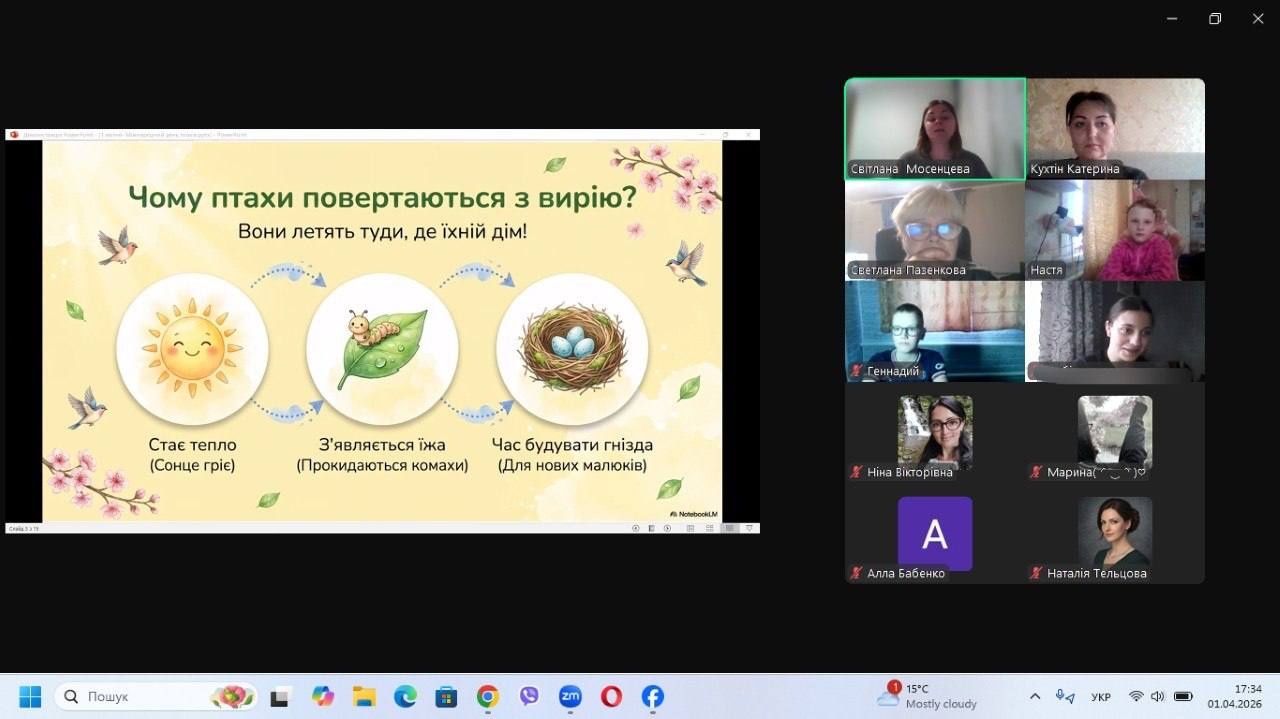Open Microsoft Store from the taskbar
The image size is (1280, 719).
pos(446,697)
